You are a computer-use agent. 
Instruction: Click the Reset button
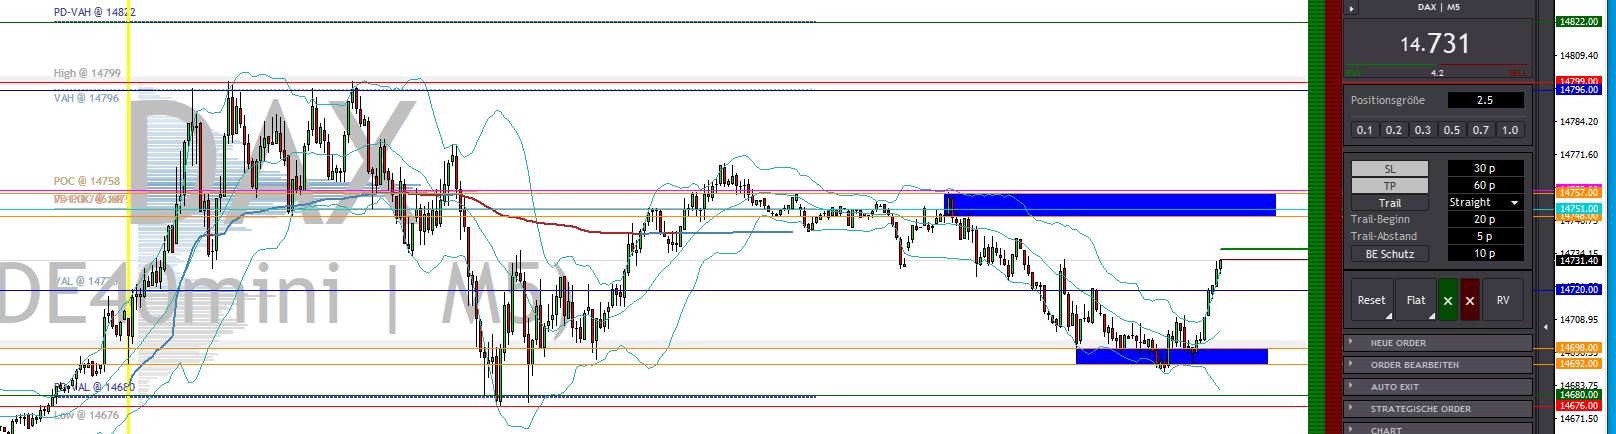click(1372, 300)
